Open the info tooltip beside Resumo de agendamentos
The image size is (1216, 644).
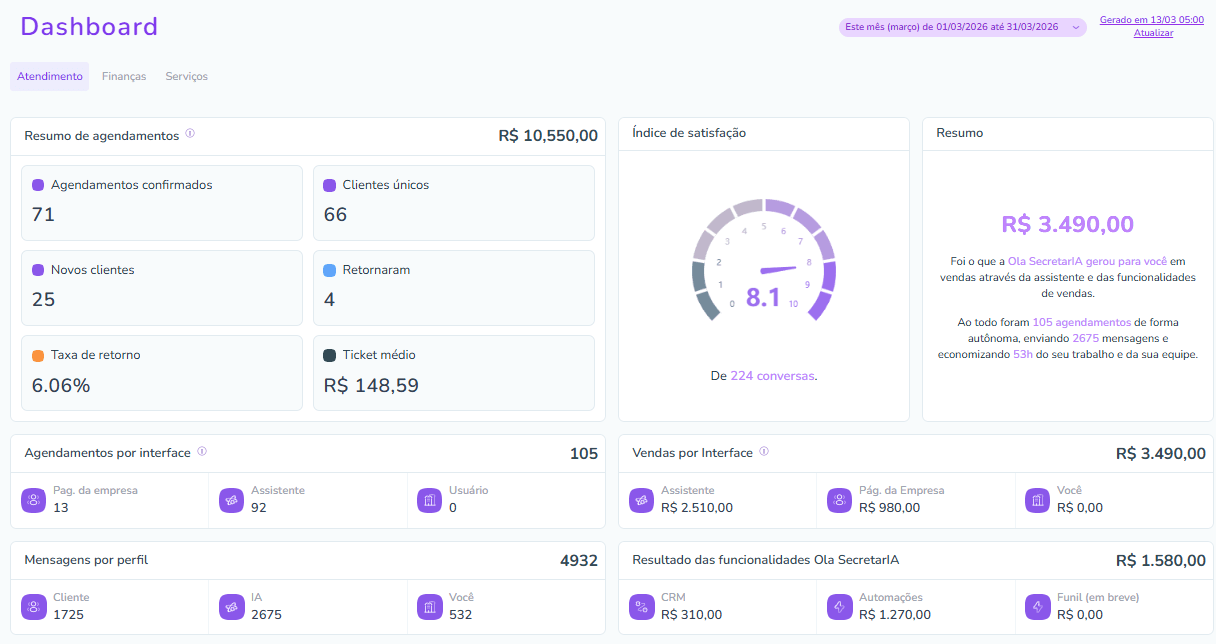tap(190, 132)
